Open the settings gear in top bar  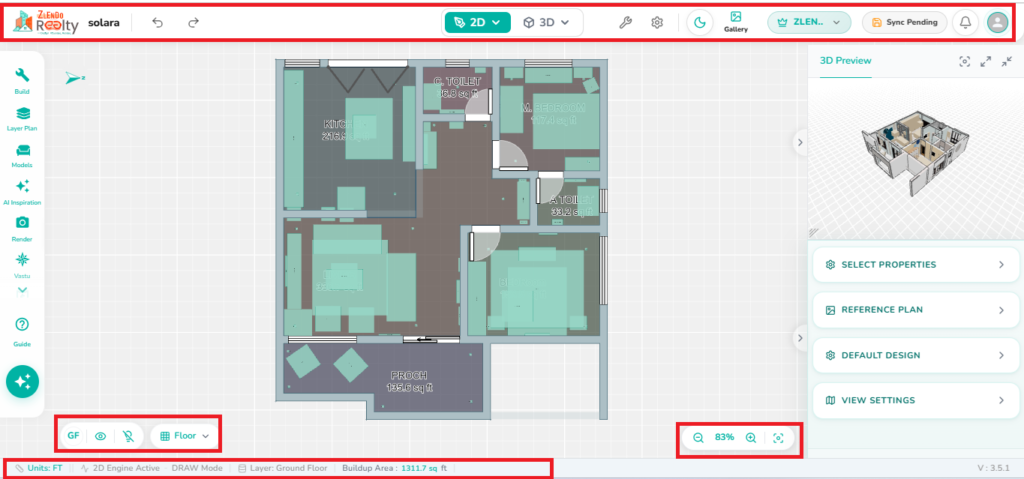[657, 22]
